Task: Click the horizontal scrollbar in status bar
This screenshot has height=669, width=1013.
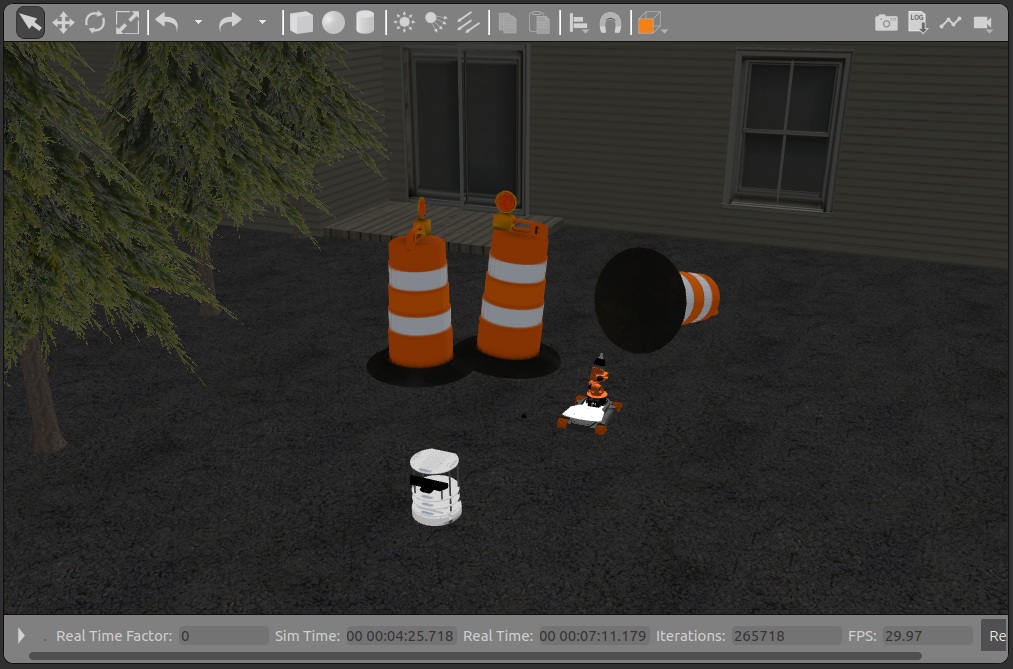Action: 475,656
